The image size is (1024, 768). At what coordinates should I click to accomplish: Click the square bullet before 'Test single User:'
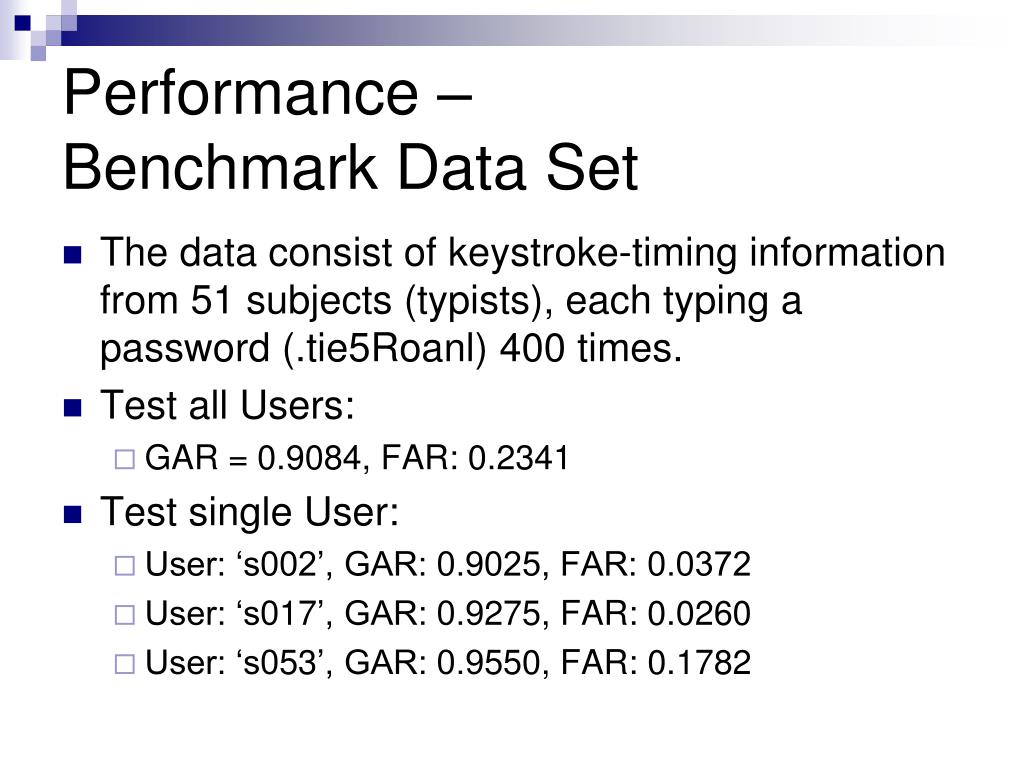(72, 515)
